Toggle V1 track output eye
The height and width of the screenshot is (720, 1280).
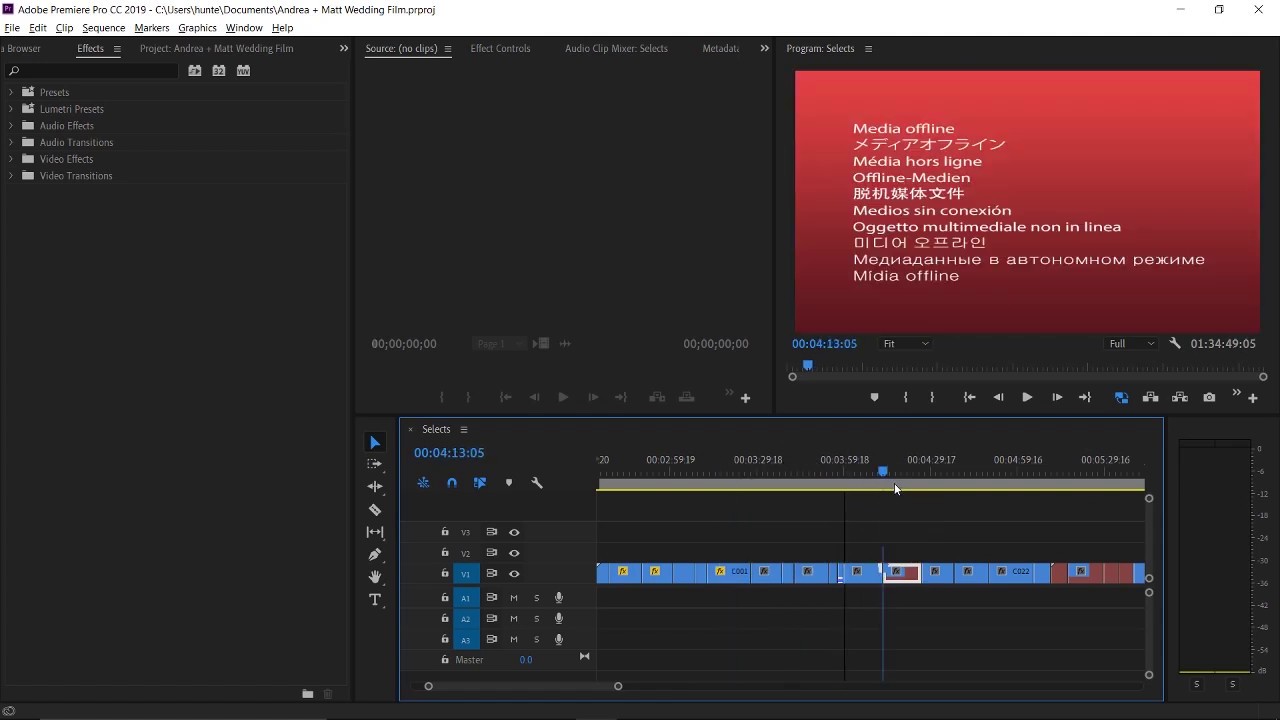coord(514,574)
